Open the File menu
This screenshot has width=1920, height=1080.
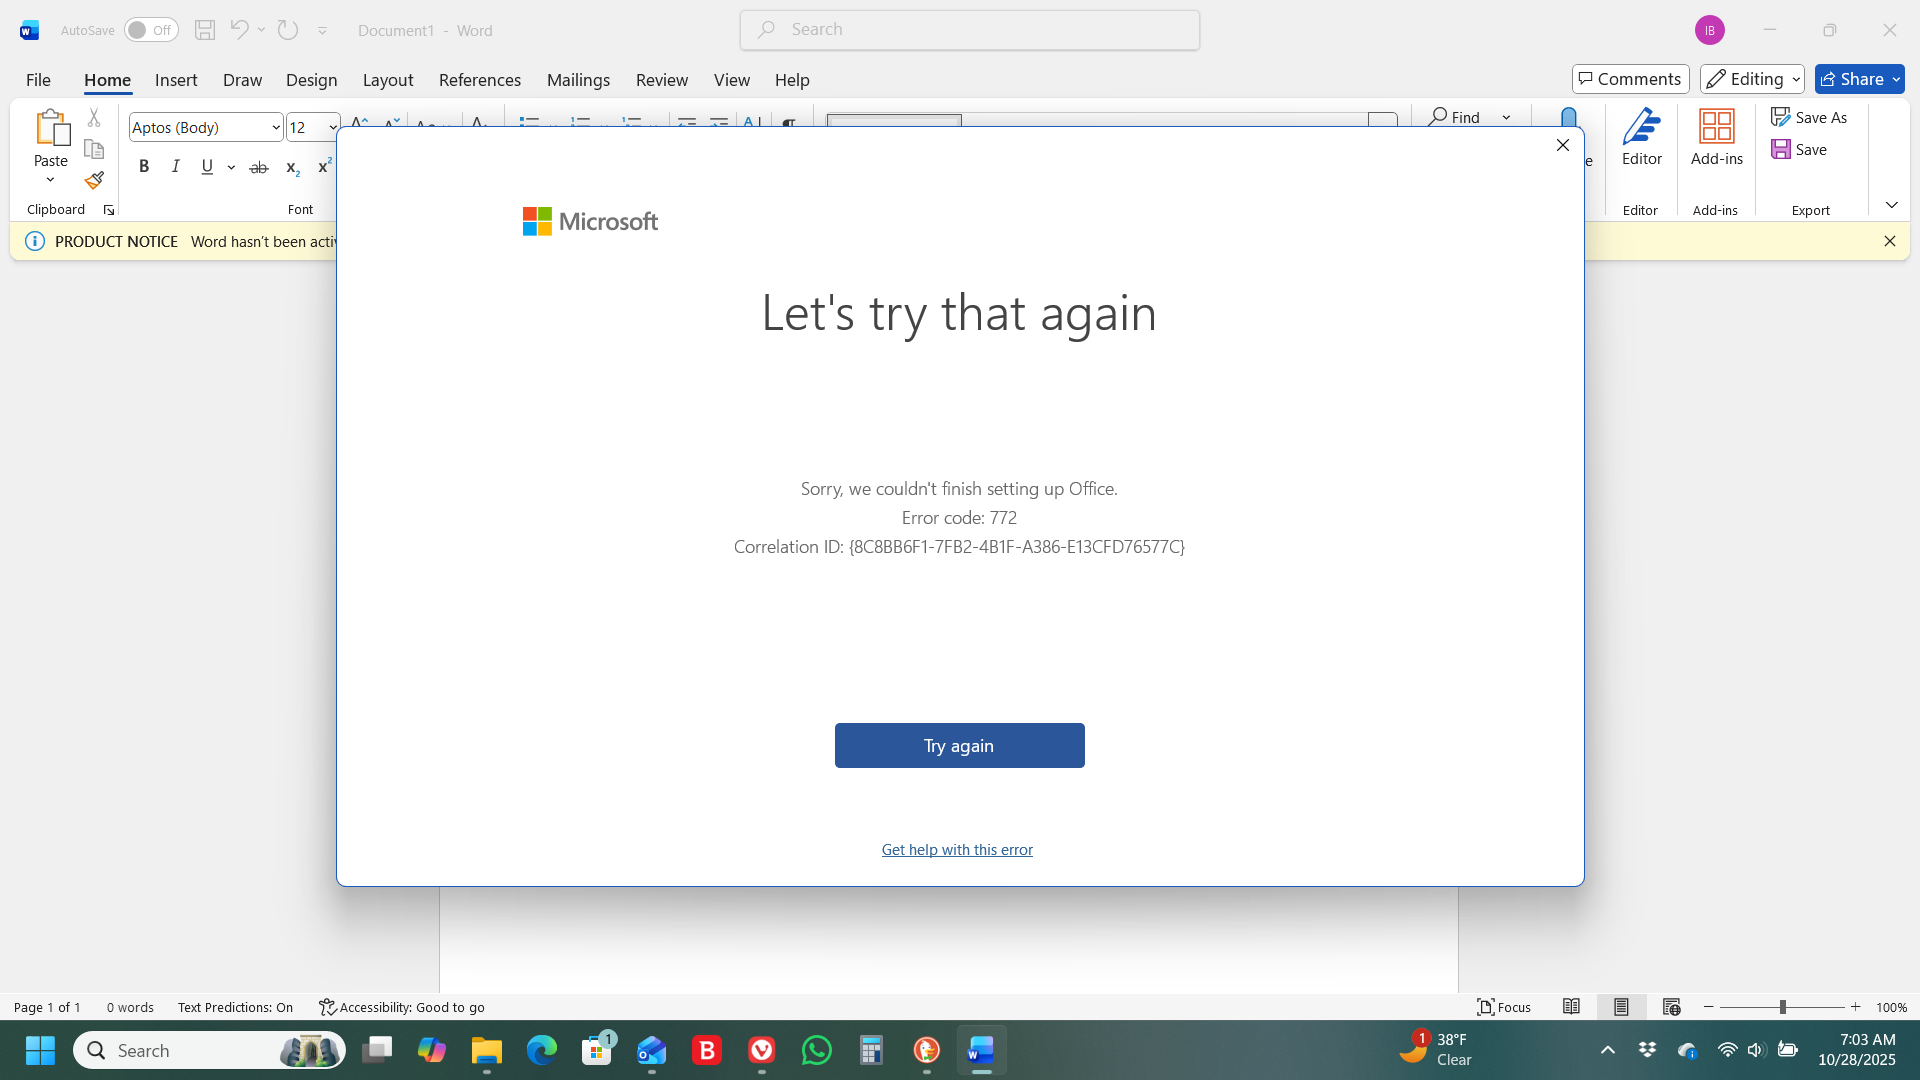click(x=38, y=80)
